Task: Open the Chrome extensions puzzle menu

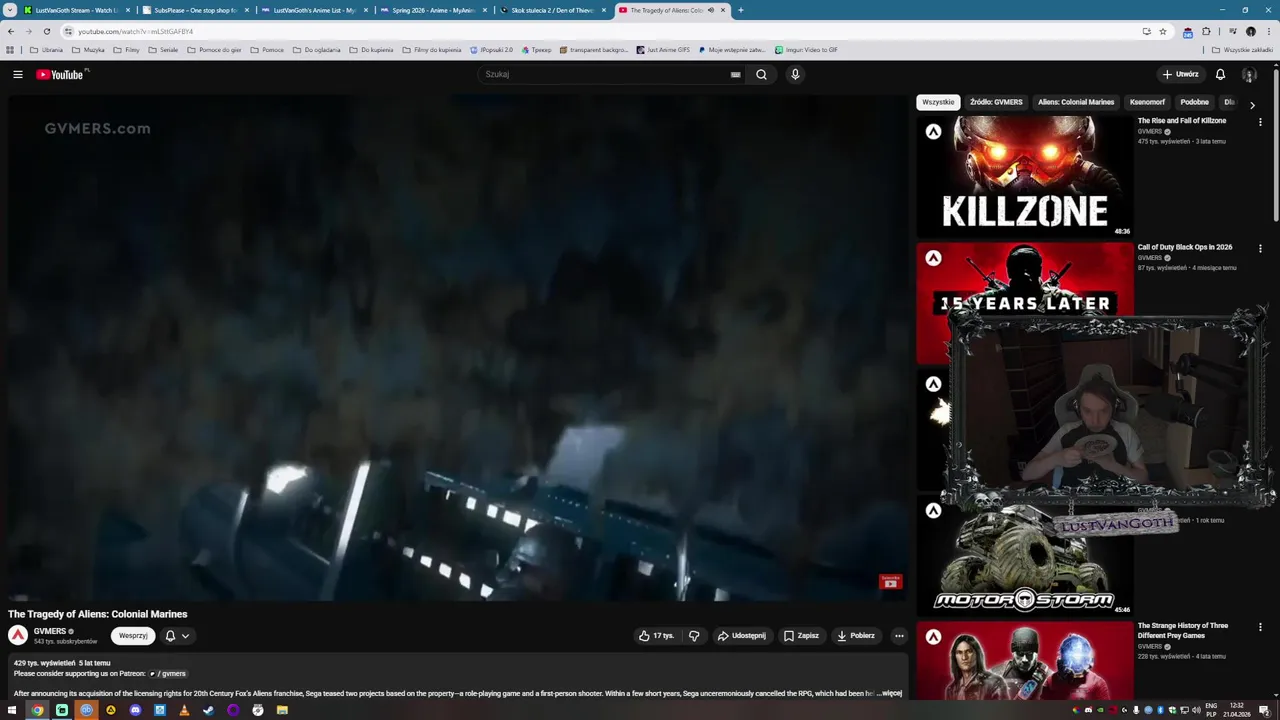Action: [x=1206, y=31]
